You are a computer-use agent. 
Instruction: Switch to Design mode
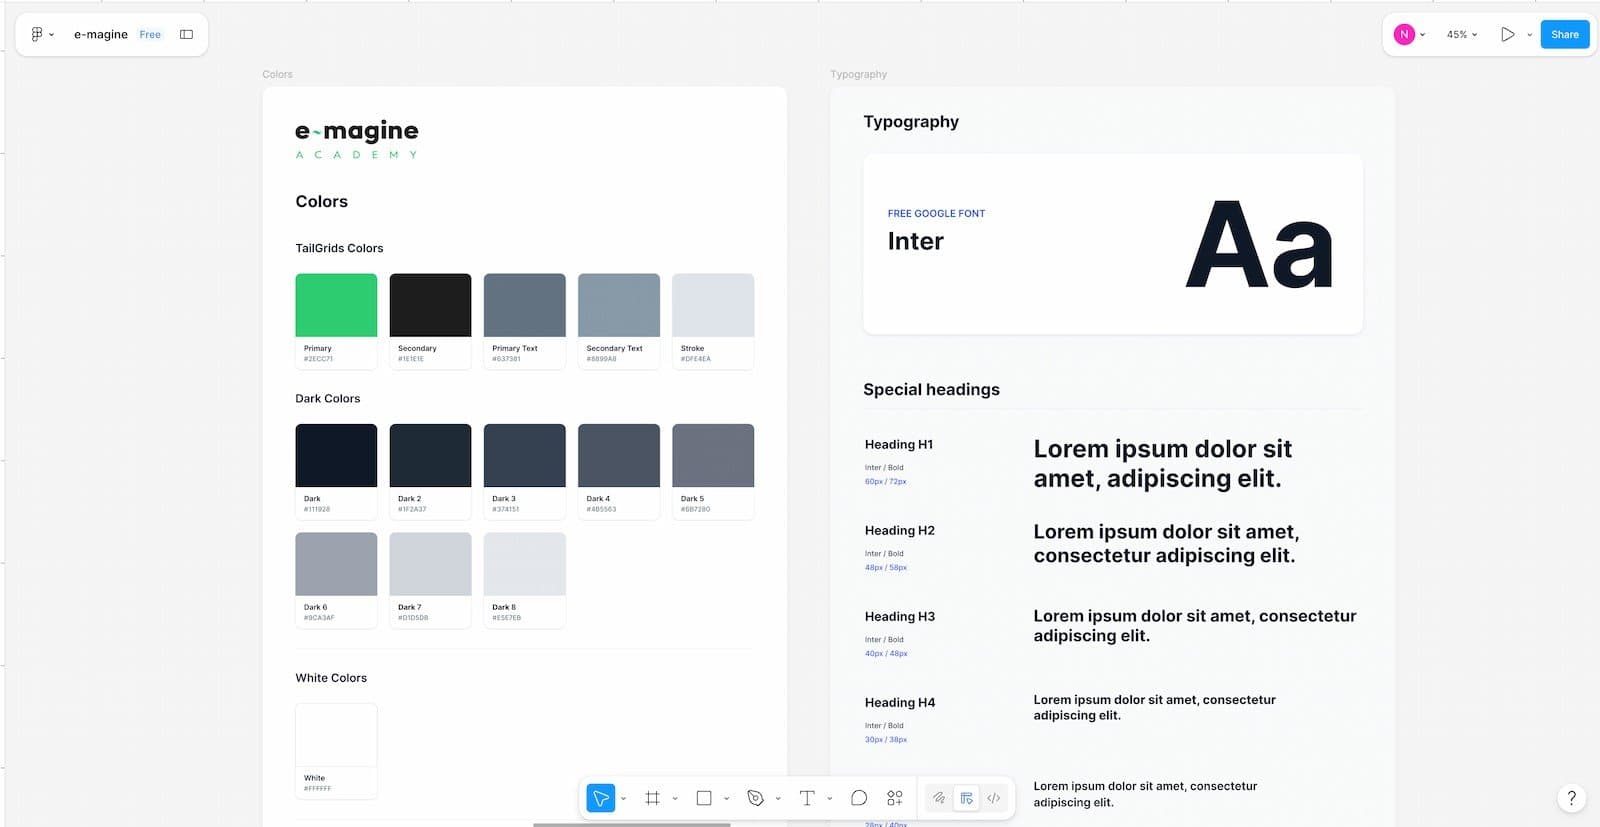tap(966, 798)
